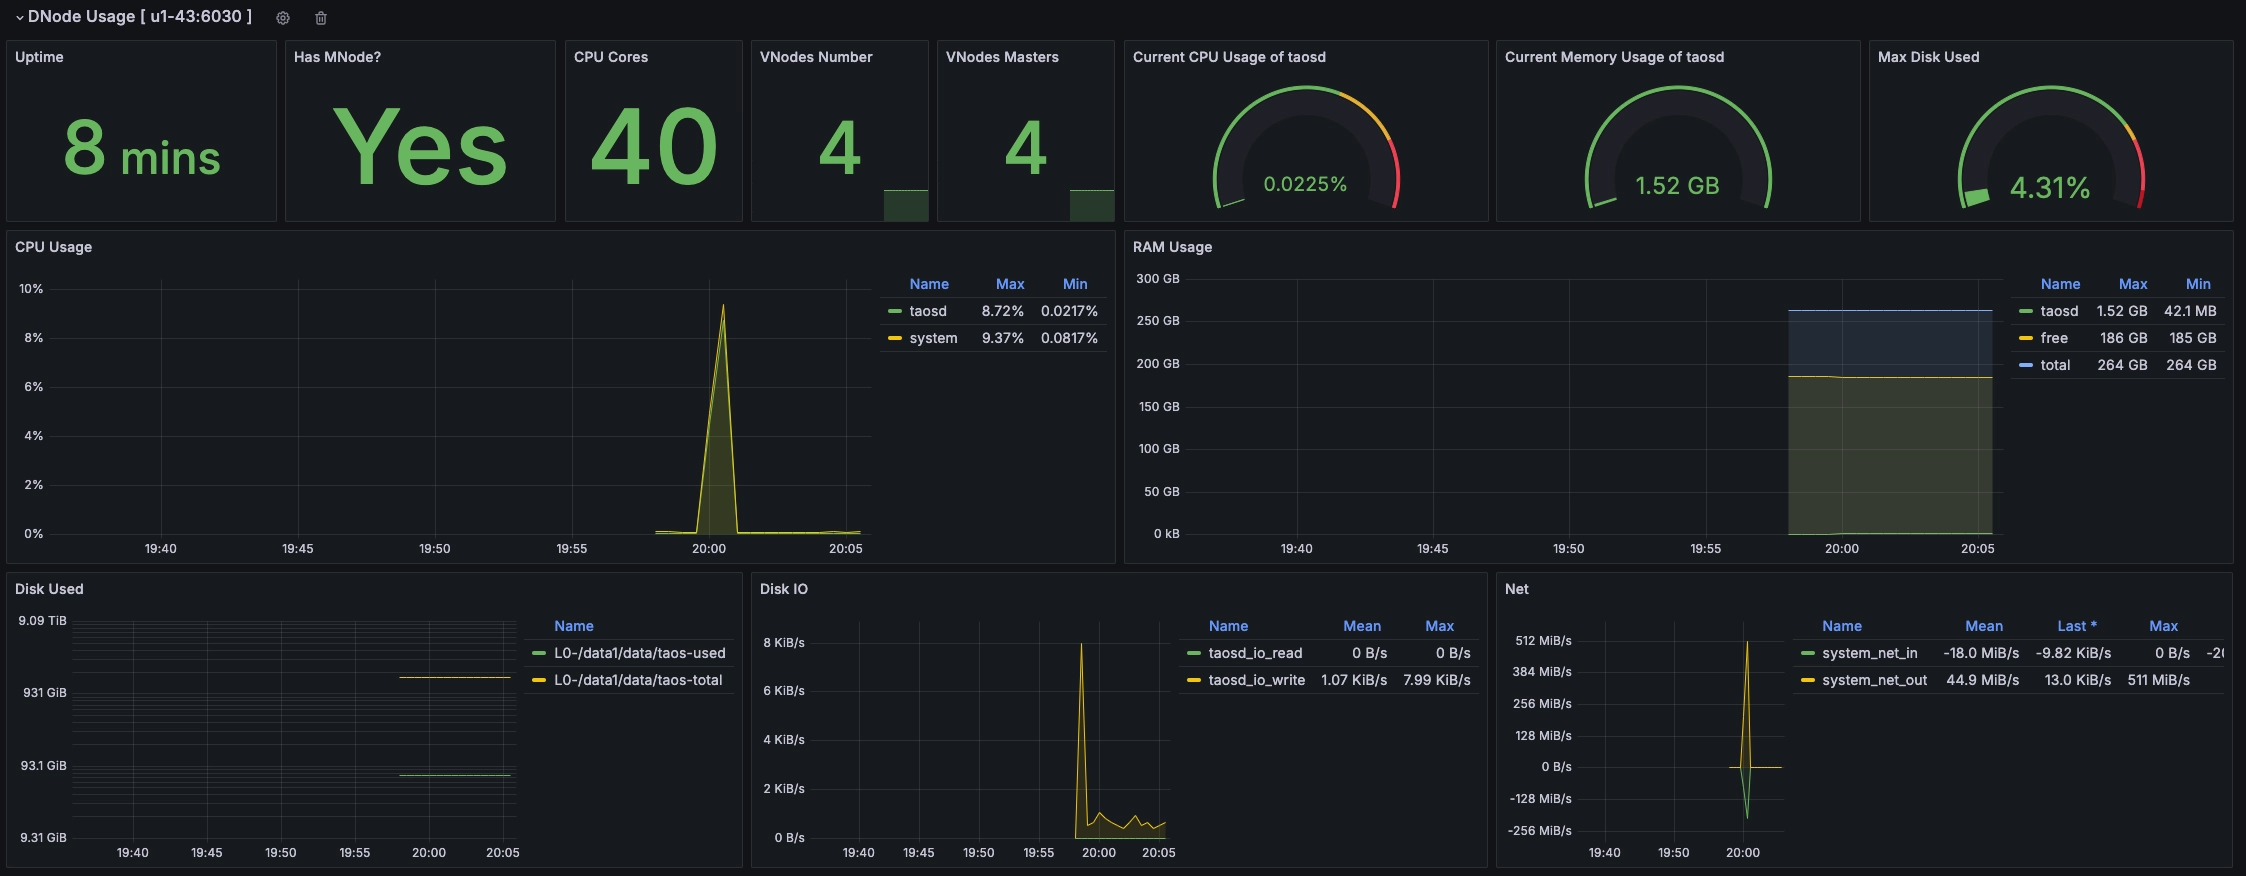Image resolution: width=2246 pixels, height=876 pixels.
Task: Sort CPU Usage legend by Max column
Action: (x=1009, y=284)
